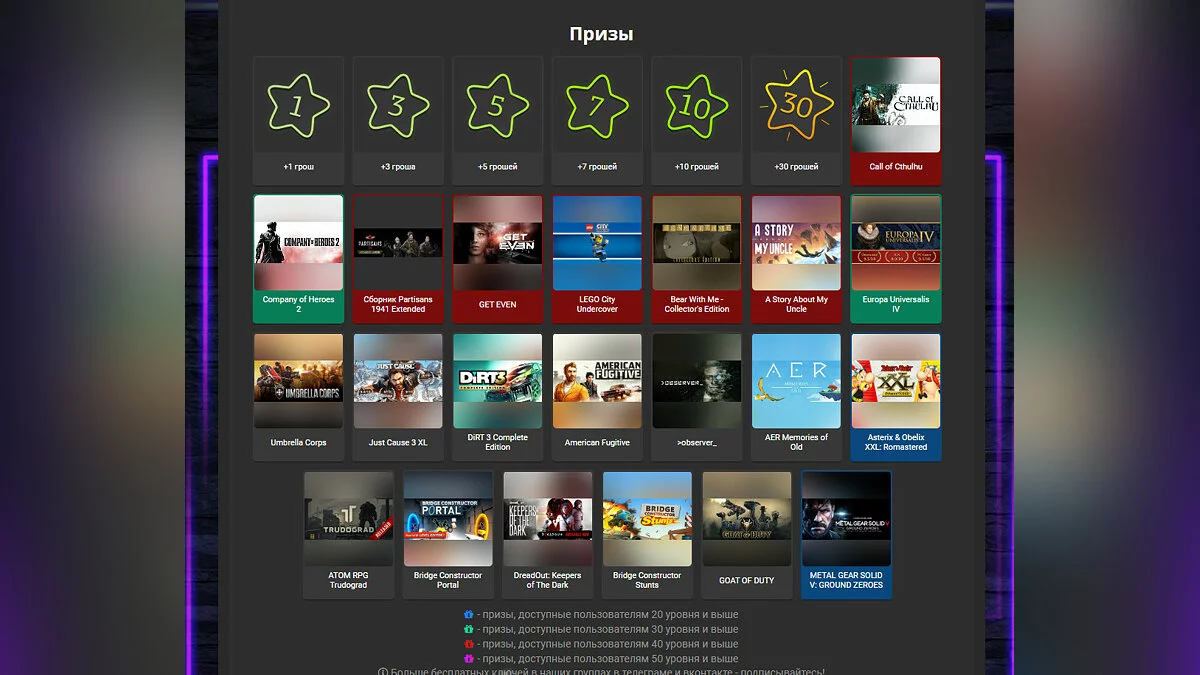
Task: Select the GET EVEN game thumbnail
Action: click(497, 243)
